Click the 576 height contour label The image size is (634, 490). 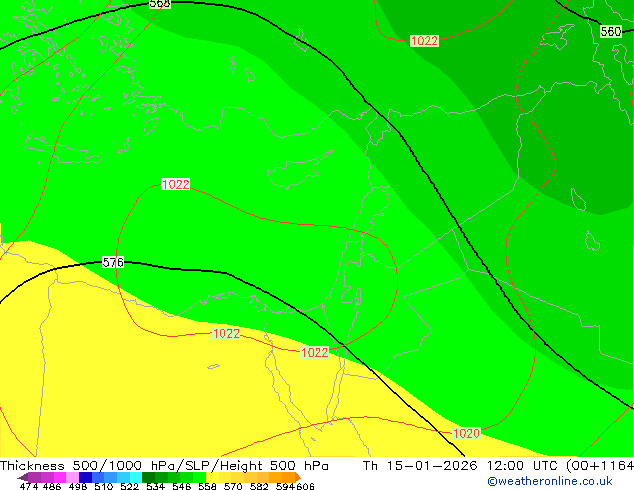113,262
